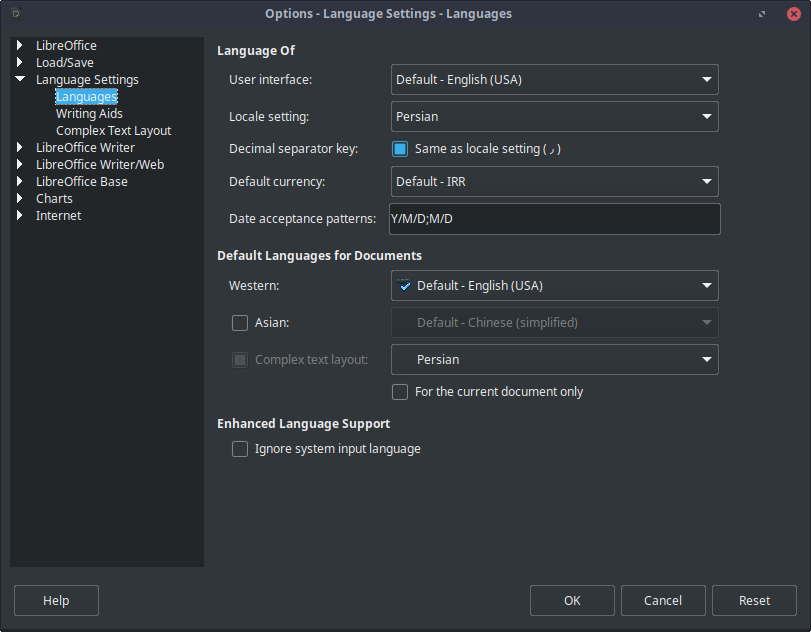Check For the current document only
This screenshot has height=632, width=811.
coord(400,392)
